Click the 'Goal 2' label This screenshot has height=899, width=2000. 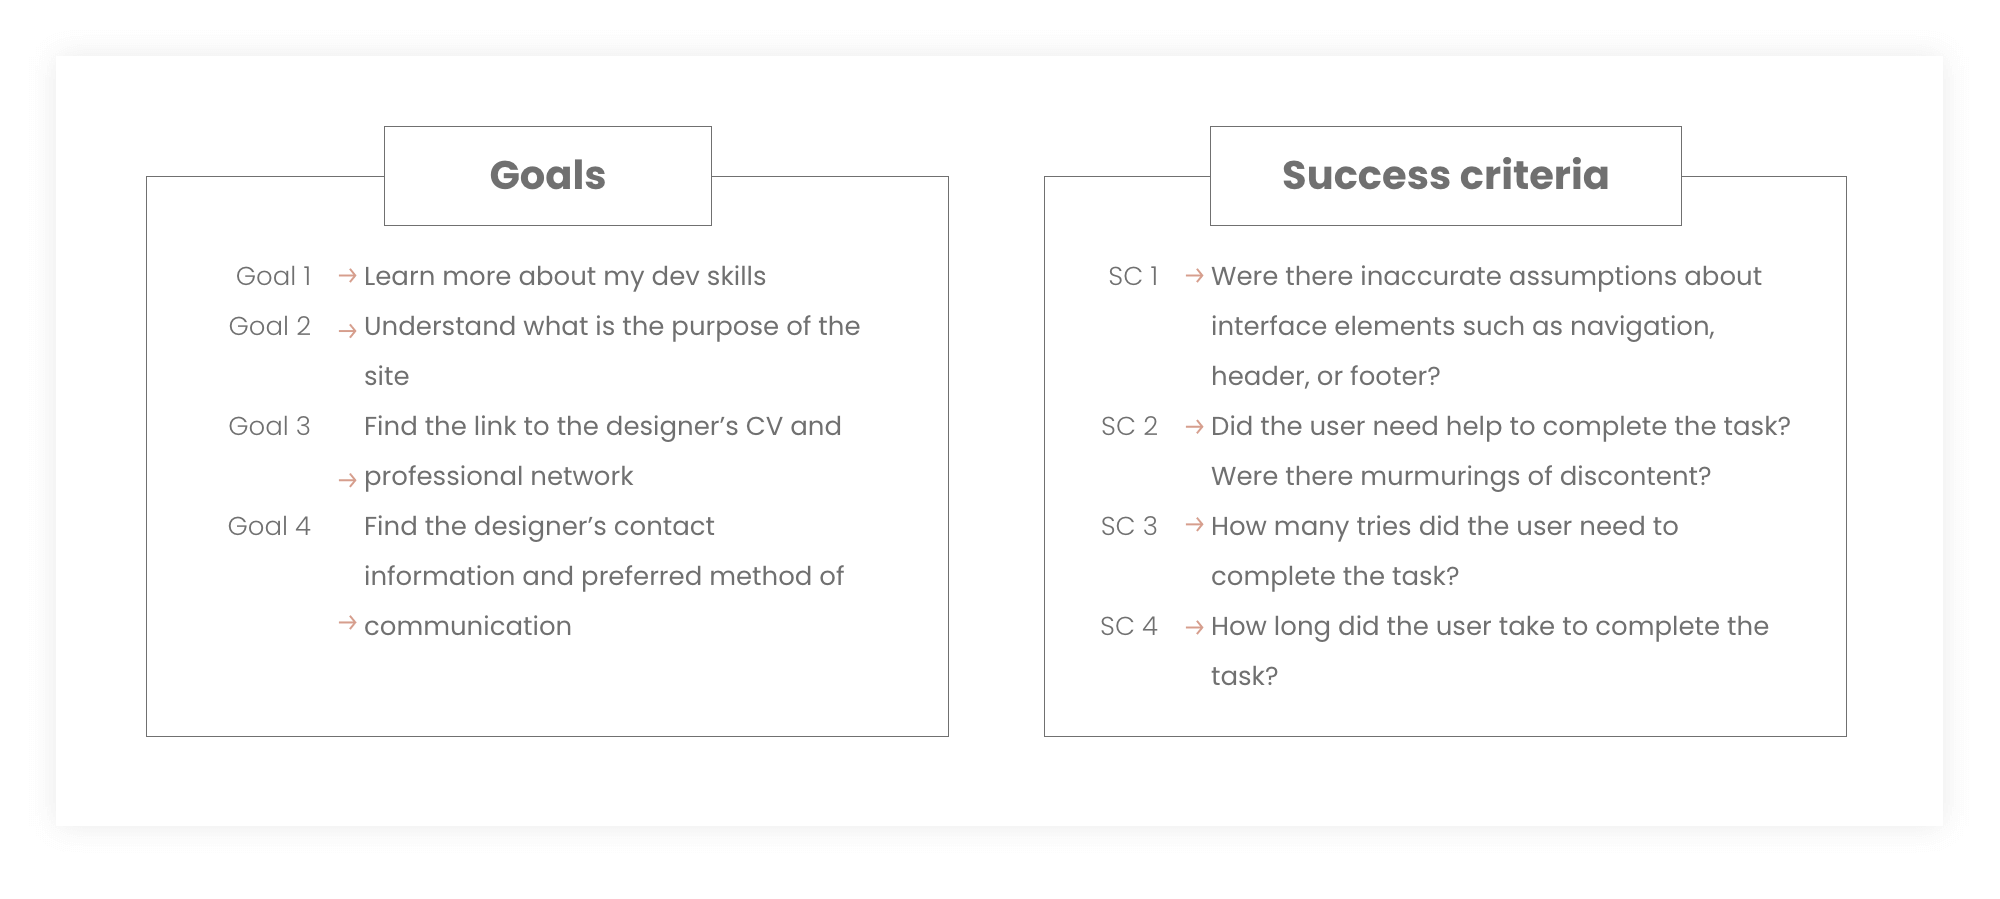[x=269, y=326]
